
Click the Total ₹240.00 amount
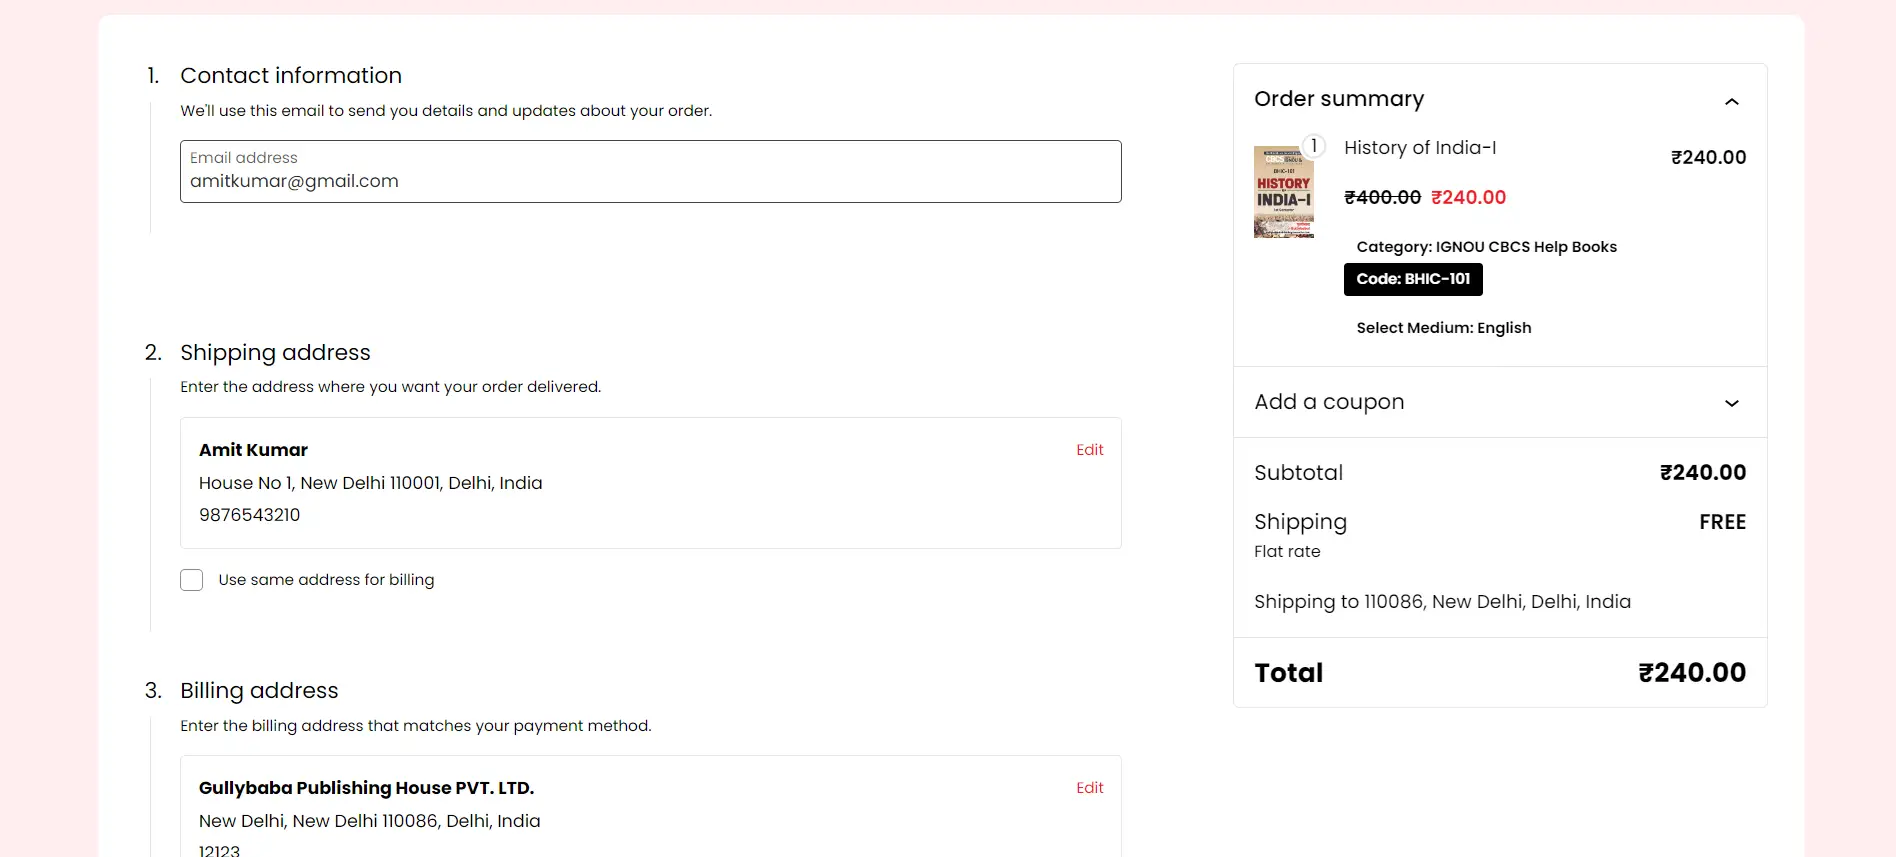[1692, 673]
